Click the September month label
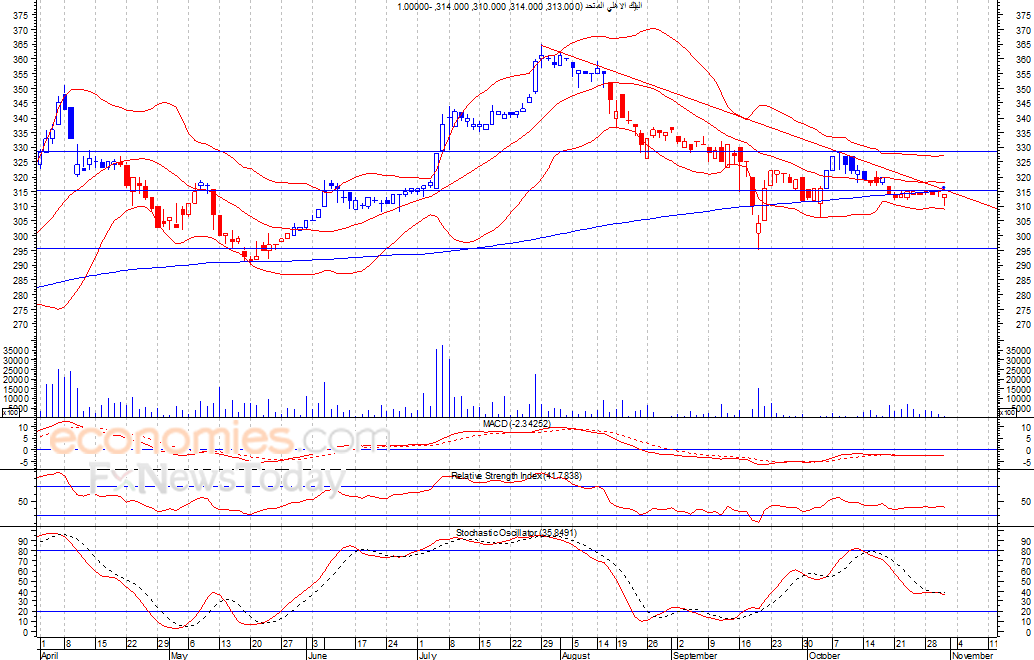Image resolution: width=1034 pixels, height=660 pixels. 694,655
